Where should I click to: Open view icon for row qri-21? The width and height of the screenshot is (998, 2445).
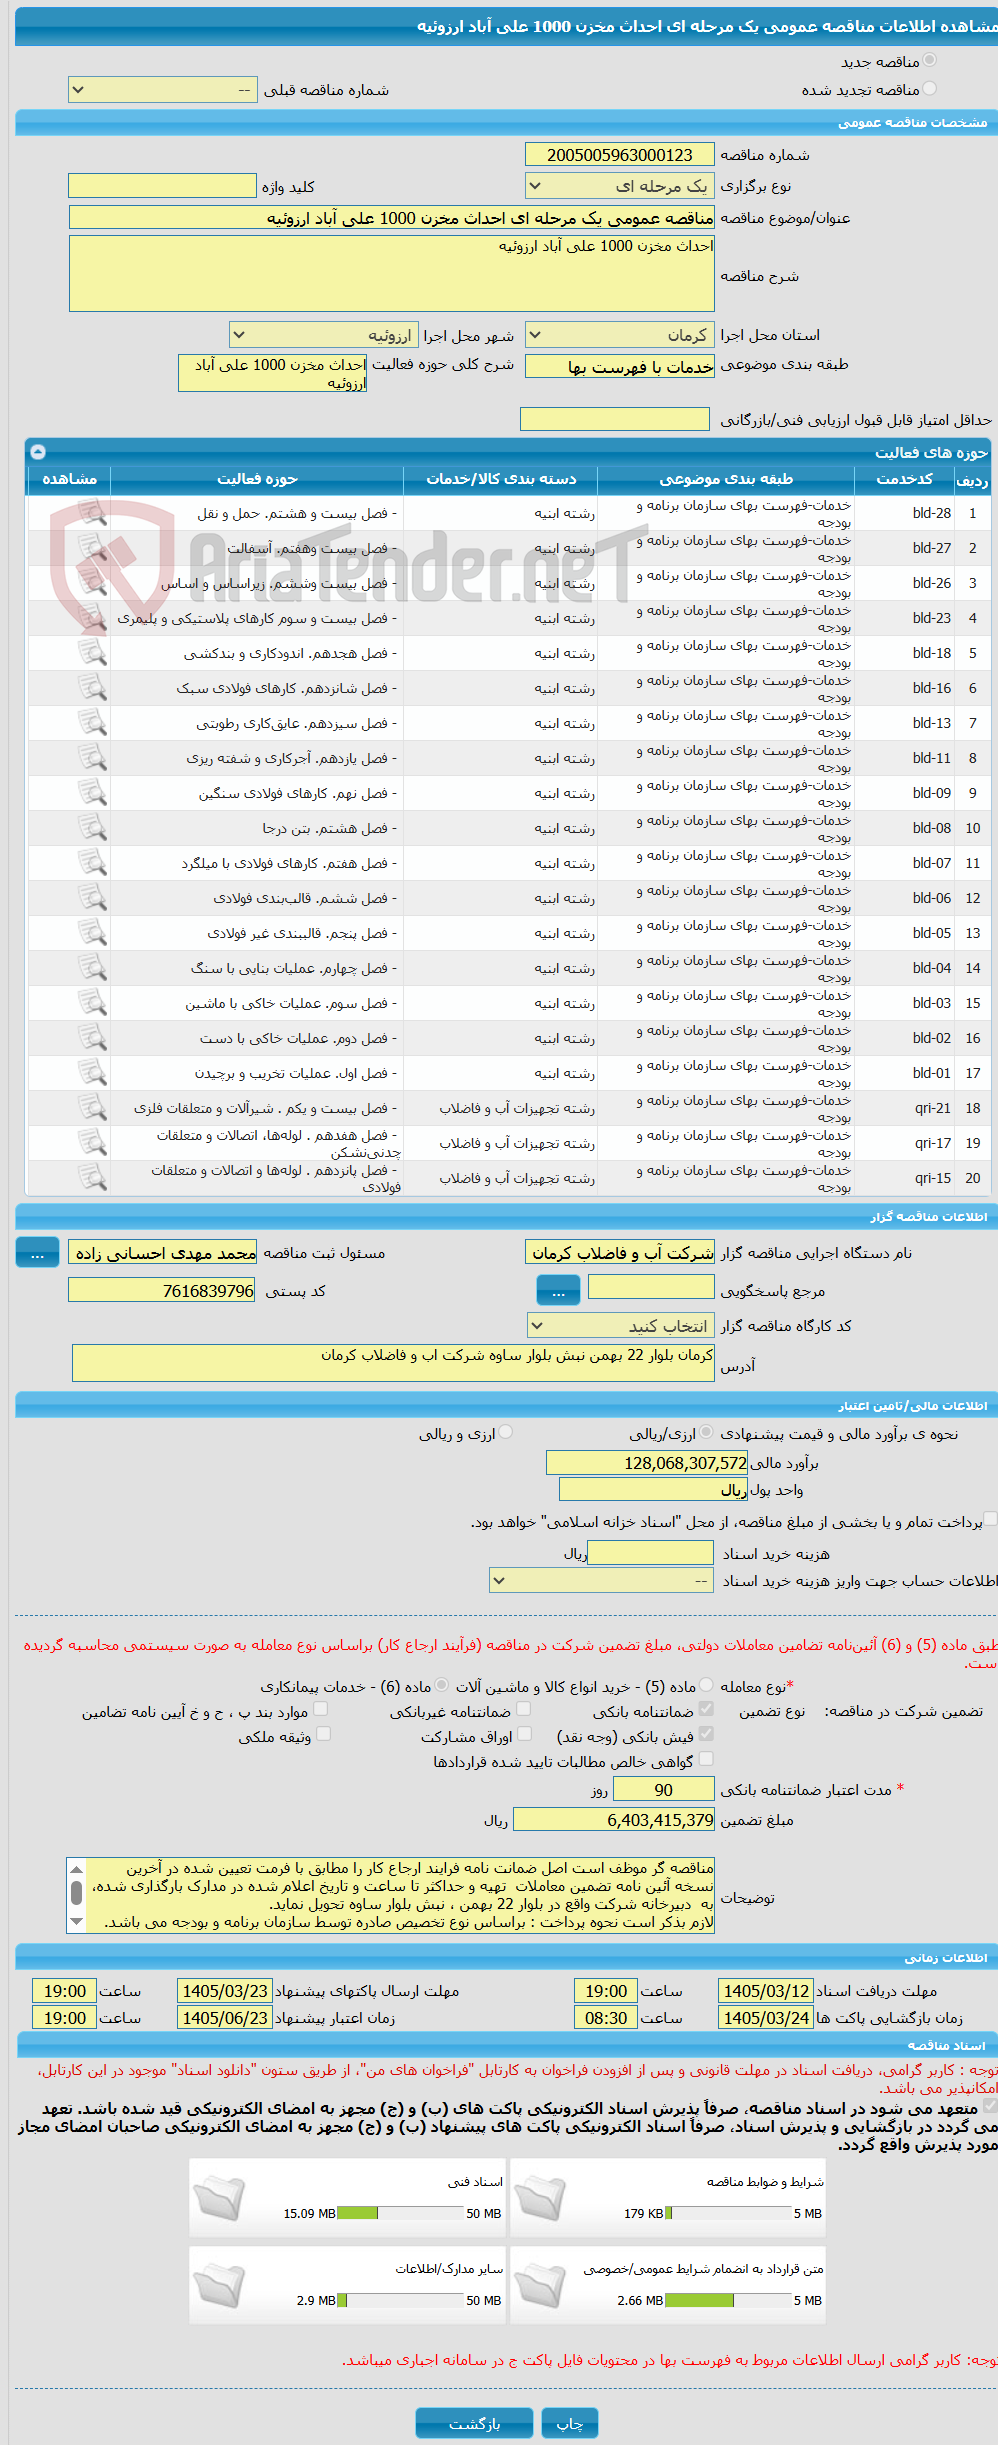pos(92,1108)
